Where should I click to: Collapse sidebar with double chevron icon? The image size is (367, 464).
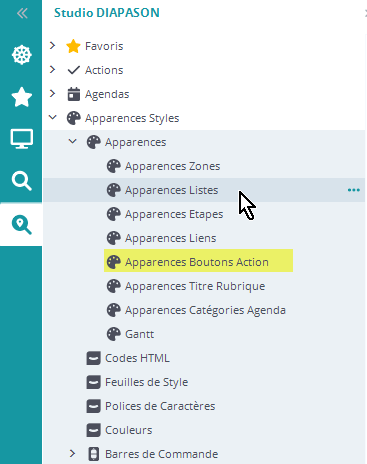[x=22, y=14]
